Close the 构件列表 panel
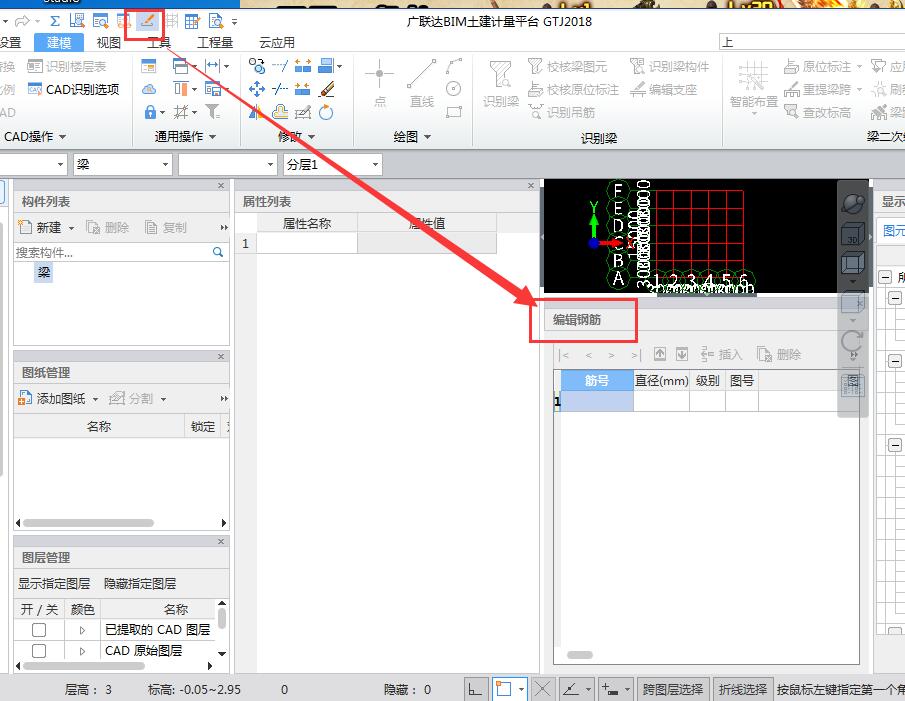The image size is (905, 701). tap(220, 185)
